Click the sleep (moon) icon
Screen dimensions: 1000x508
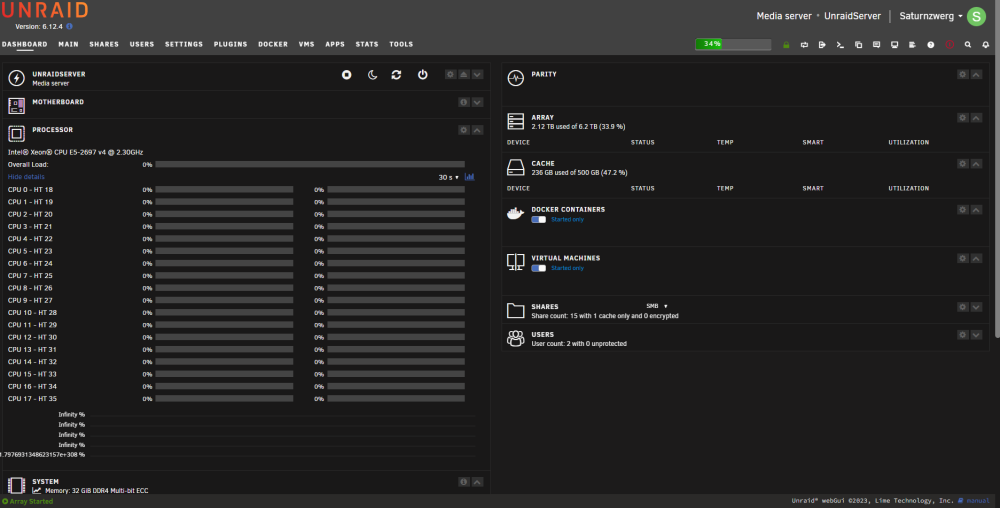(372, 75)
